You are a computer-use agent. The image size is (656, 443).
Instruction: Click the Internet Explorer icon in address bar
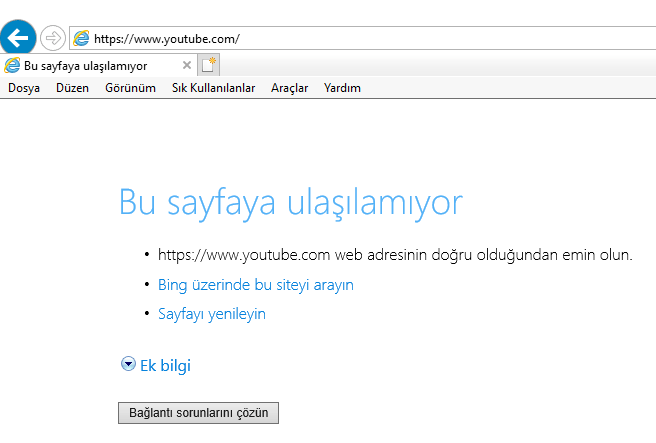click(x=81, y=38)
